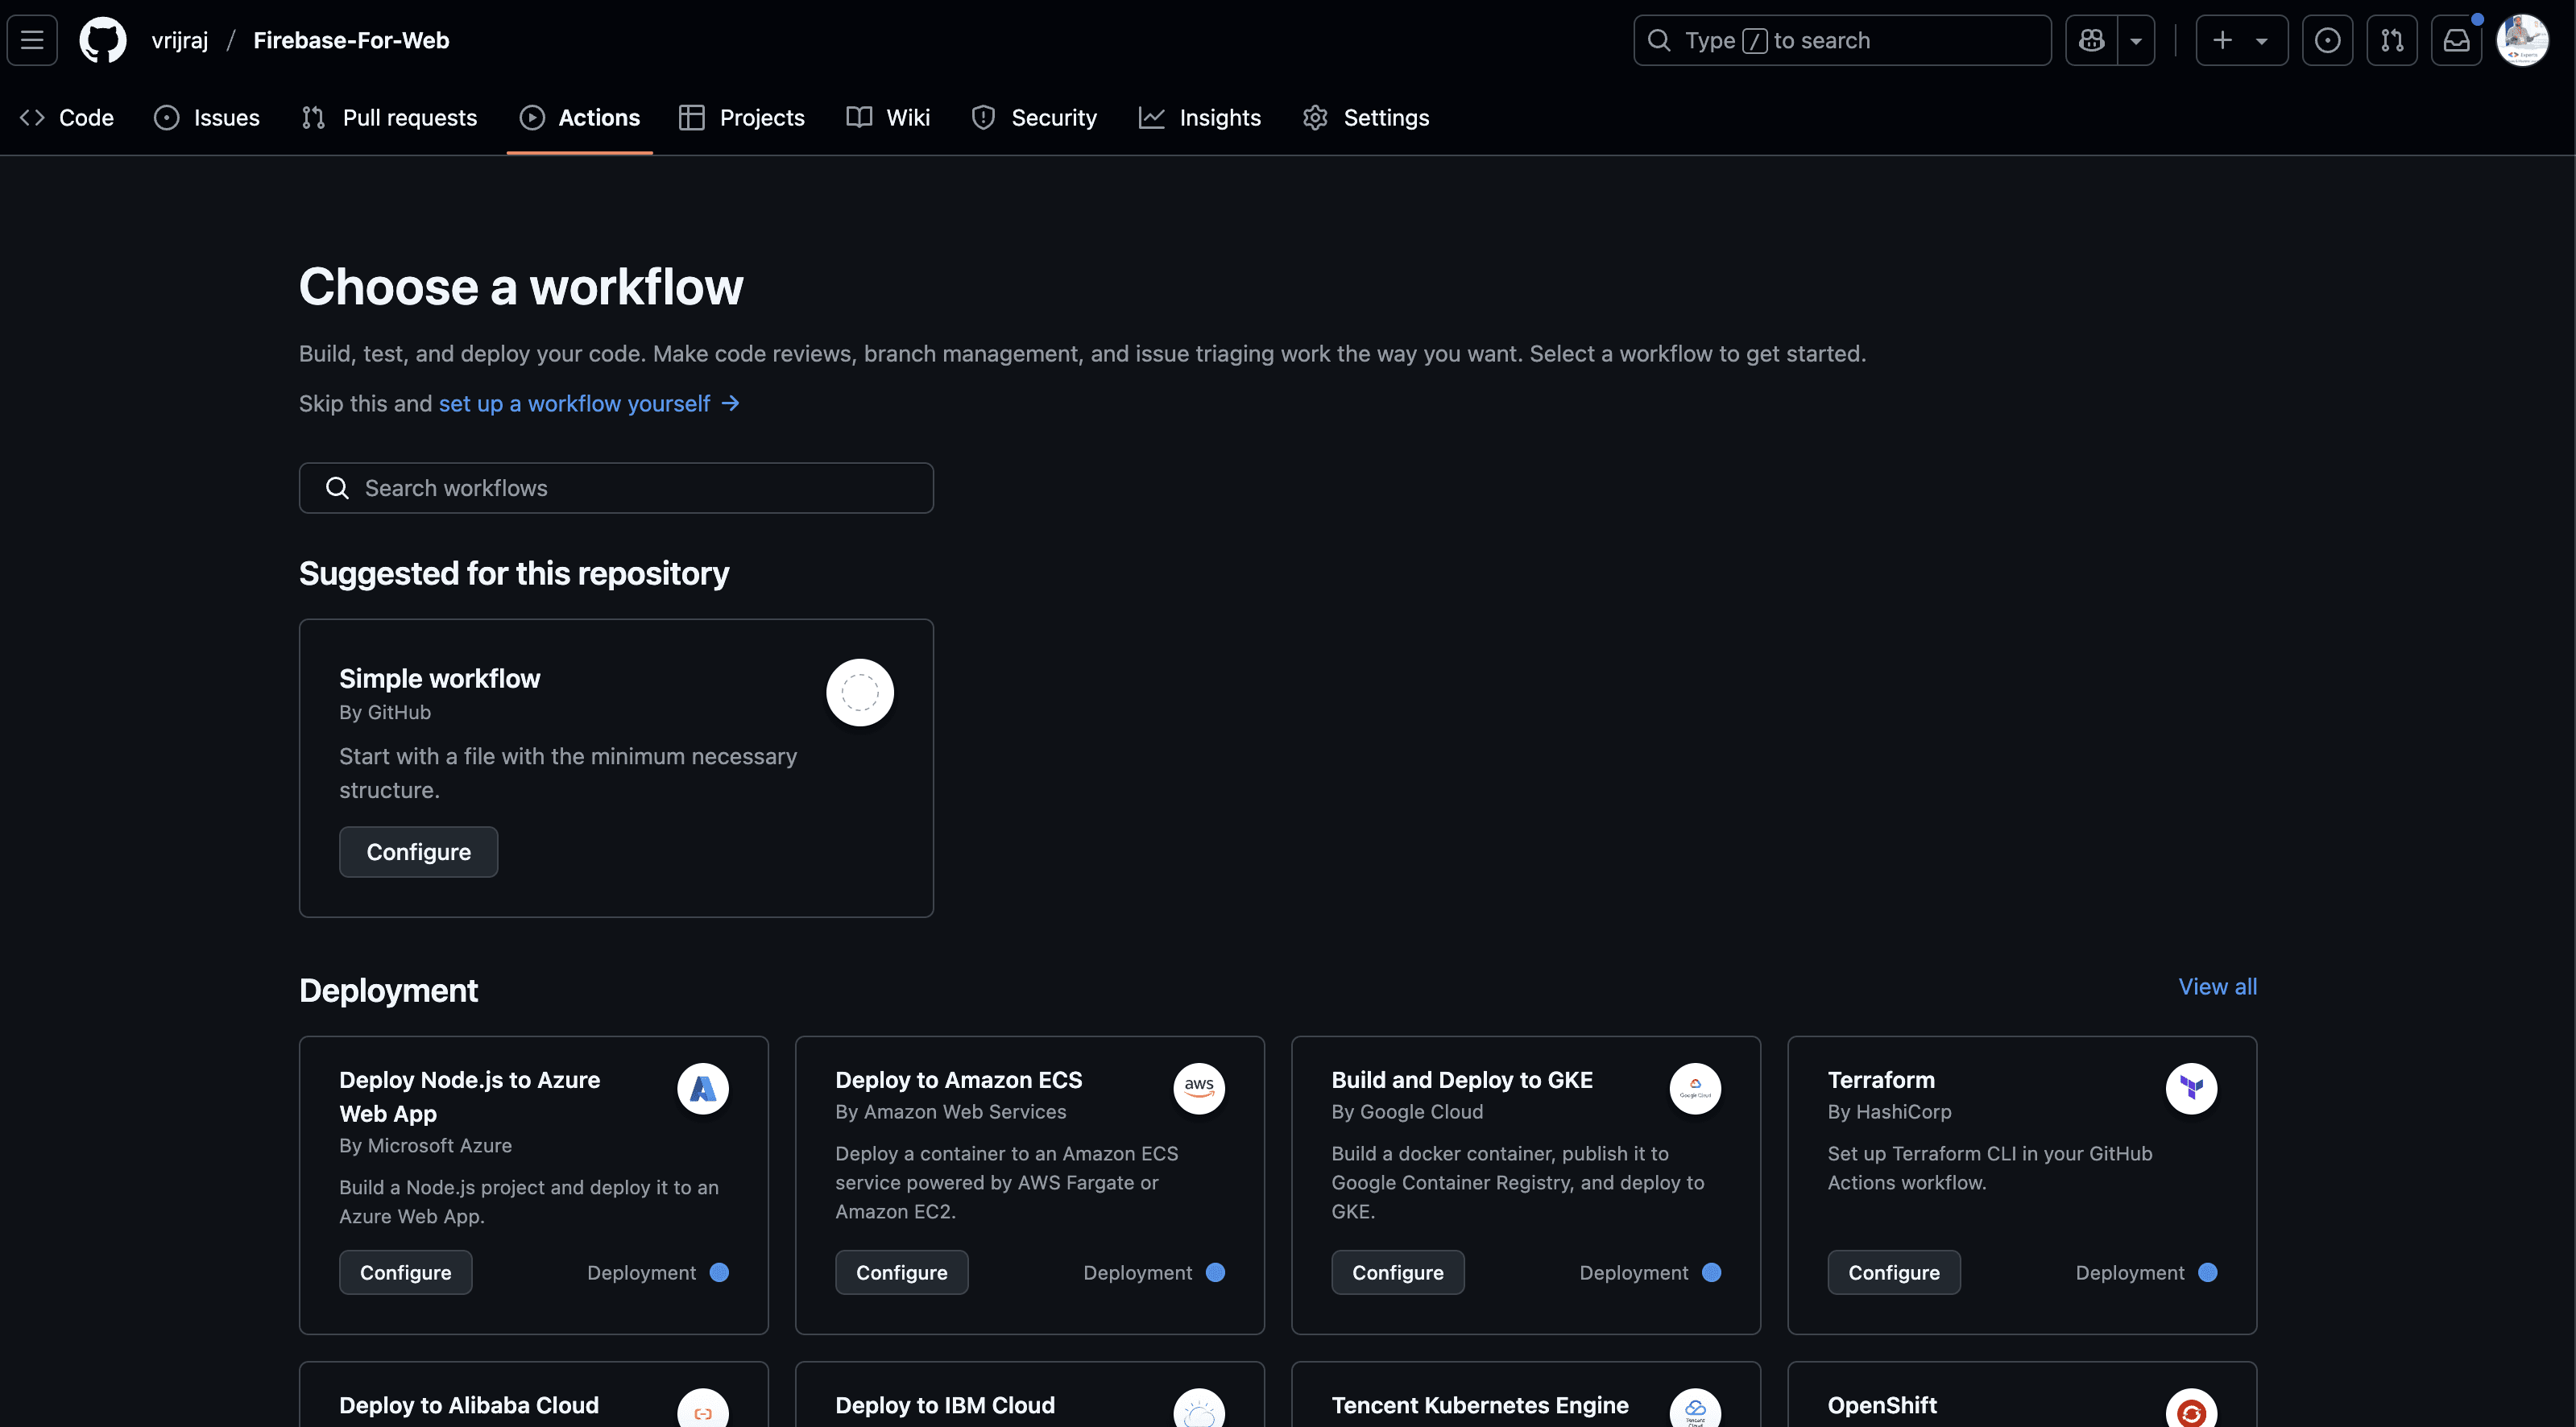The width and height of the screenshot is (2576, 1427).
Task: Click the Search workflows input field
Action: 616,488
